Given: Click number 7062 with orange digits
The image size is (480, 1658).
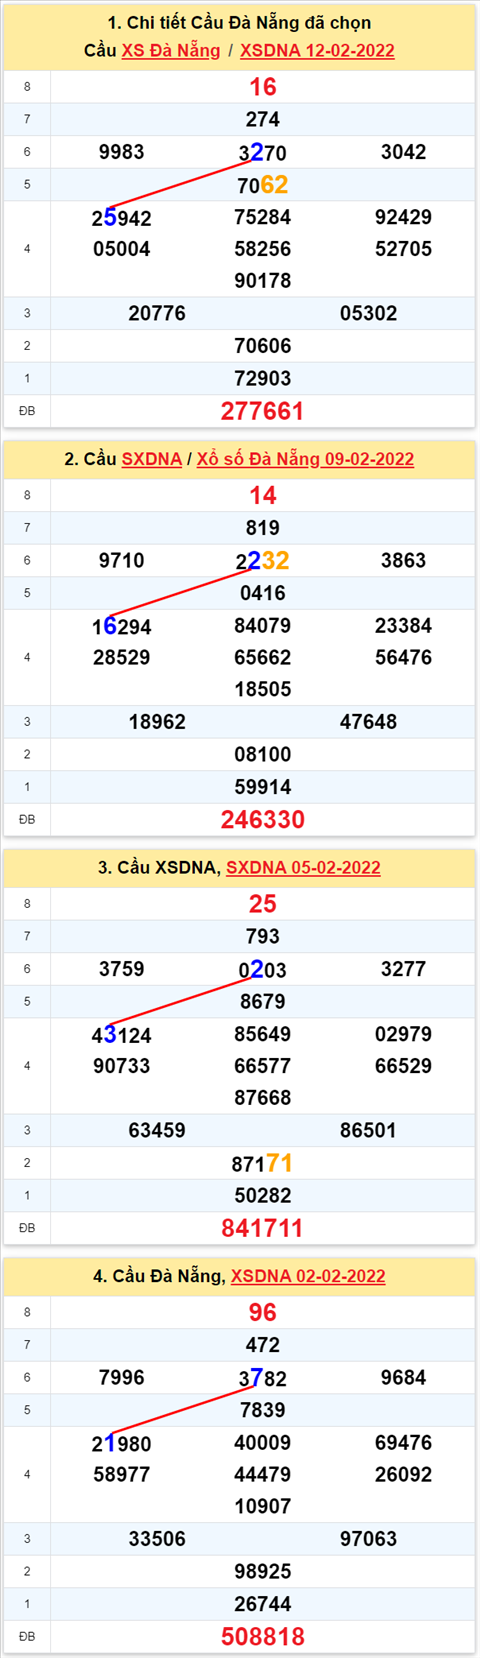Looking at the screenshot, I should click(x=262, y=185).
